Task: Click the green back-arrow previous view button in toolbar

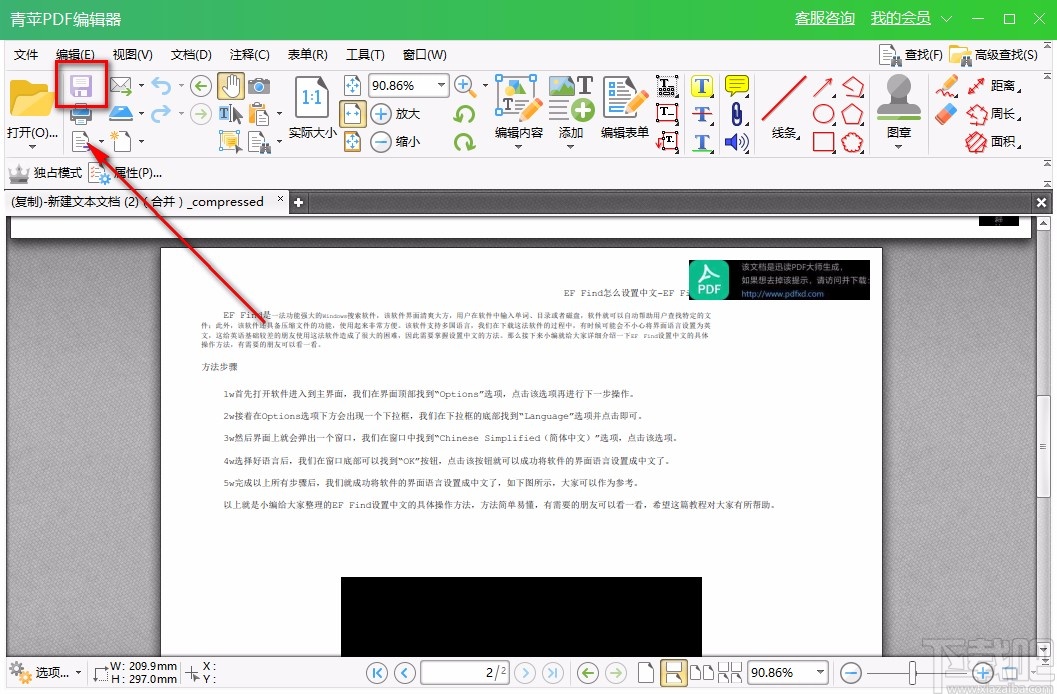Action: coord(200,86)
